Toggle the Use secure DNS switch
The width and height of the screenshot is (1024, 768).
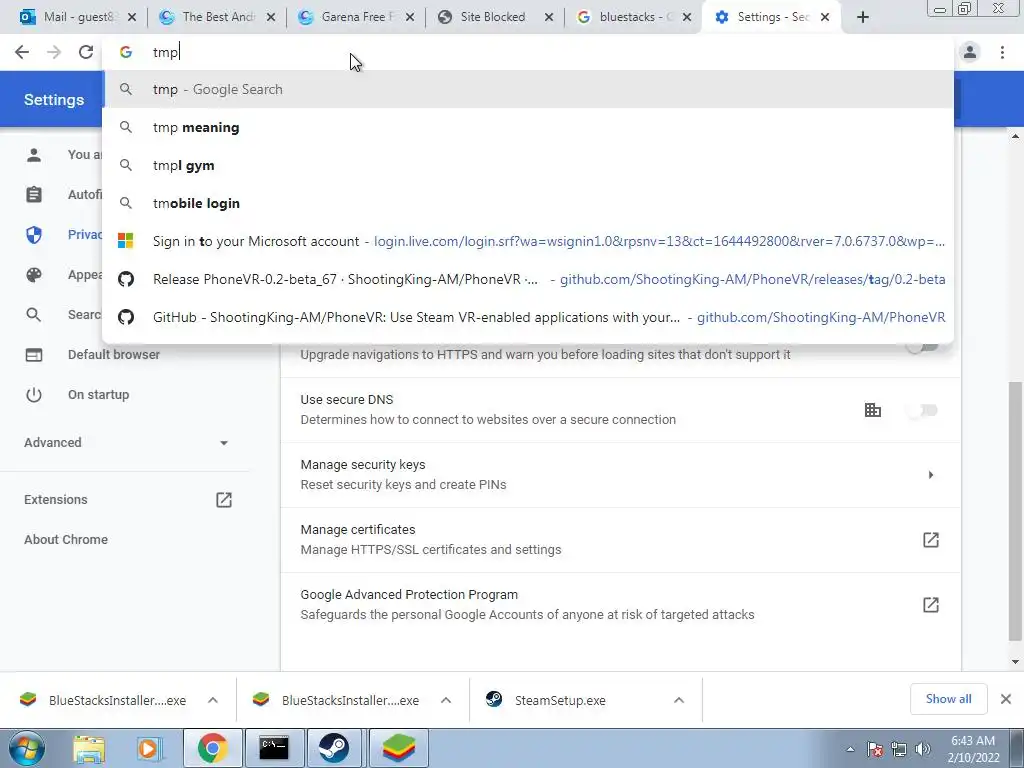(923, 410)
